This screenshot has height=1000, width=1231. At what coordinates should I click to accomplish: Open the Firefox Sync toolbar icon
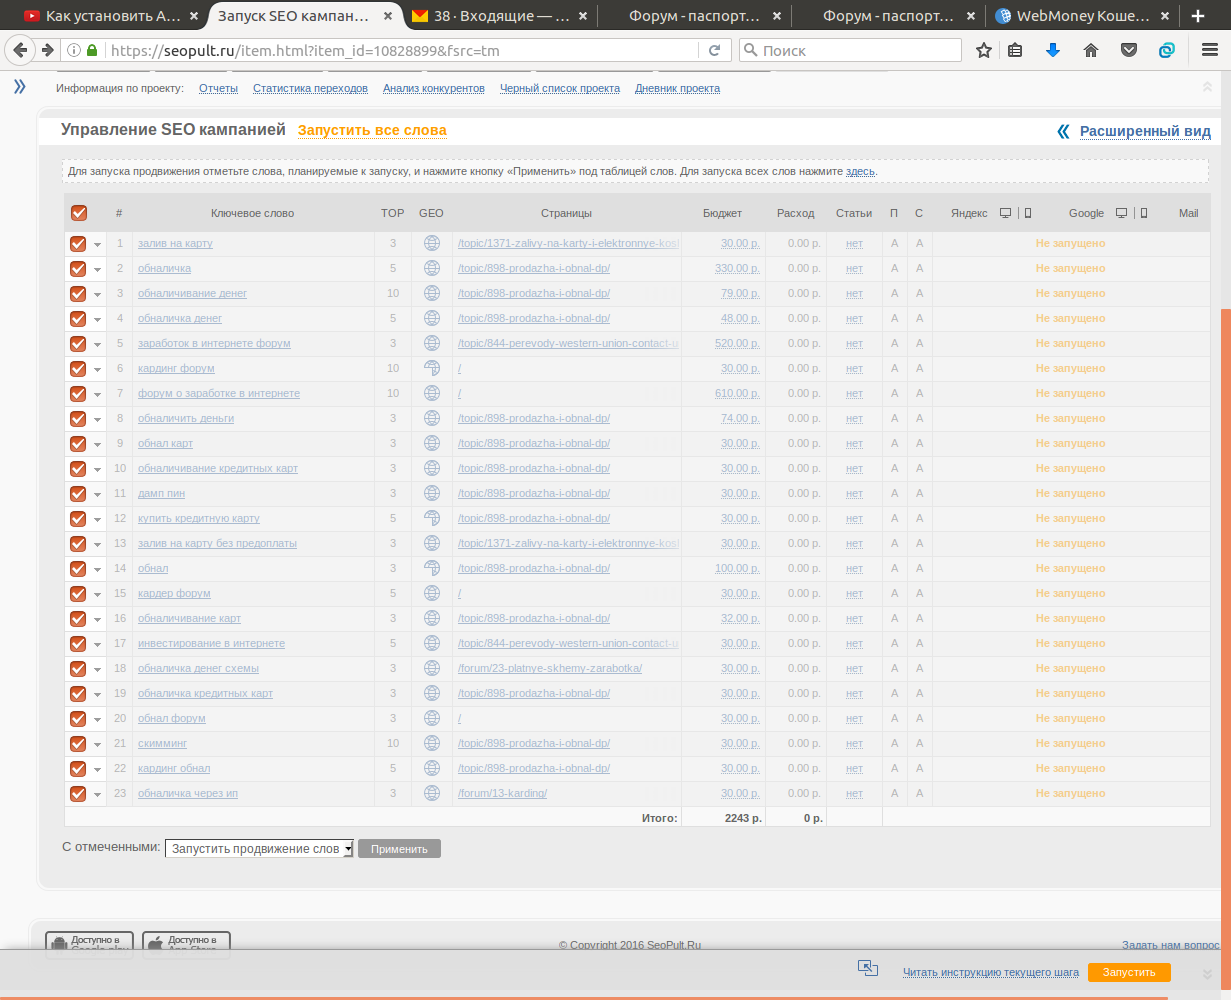click(x=1166, y=50)
